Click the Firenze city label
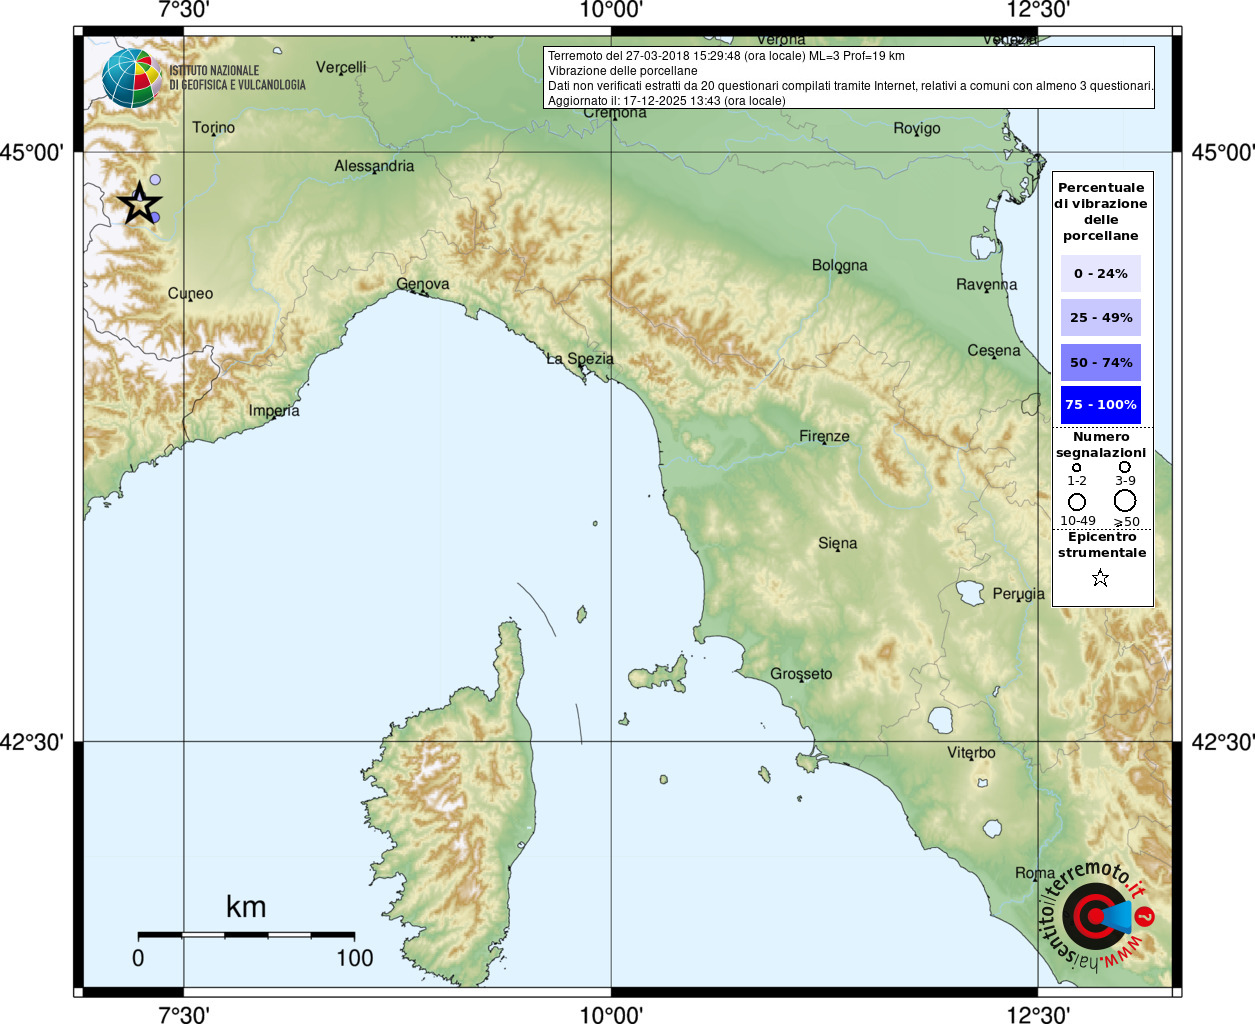Image resolution: width=1255 pixels, height=1024 pixels. click(824, 436)
